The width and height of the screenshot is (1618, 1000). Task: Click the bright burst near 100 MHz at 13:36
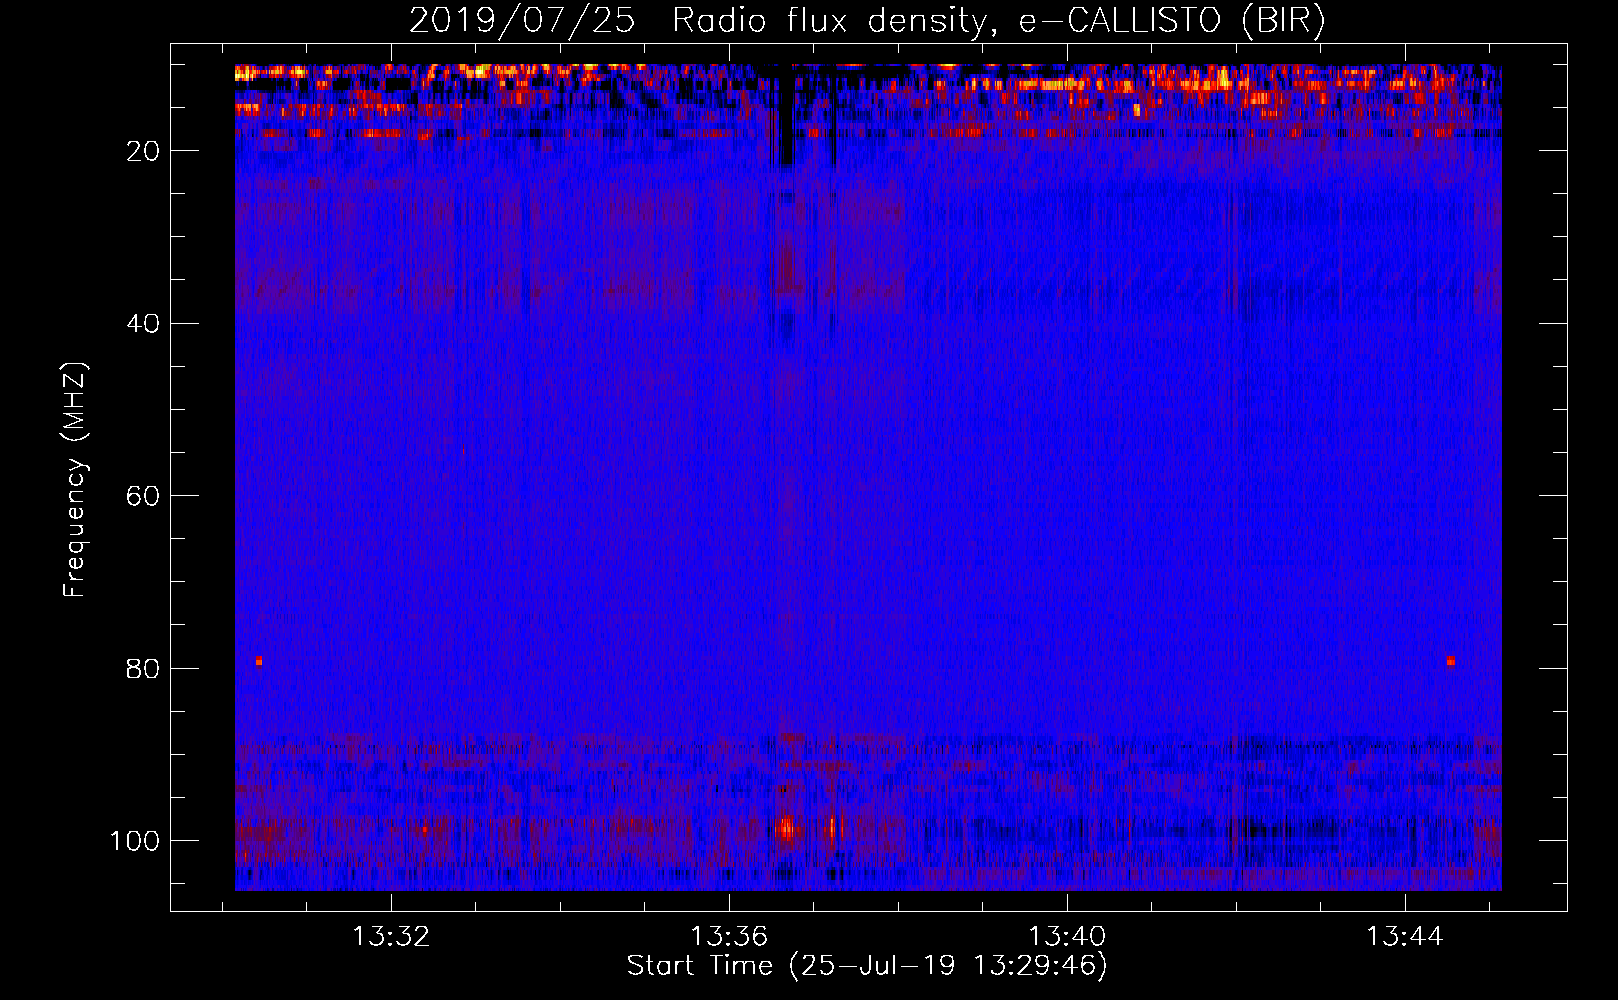pos(787,828)
